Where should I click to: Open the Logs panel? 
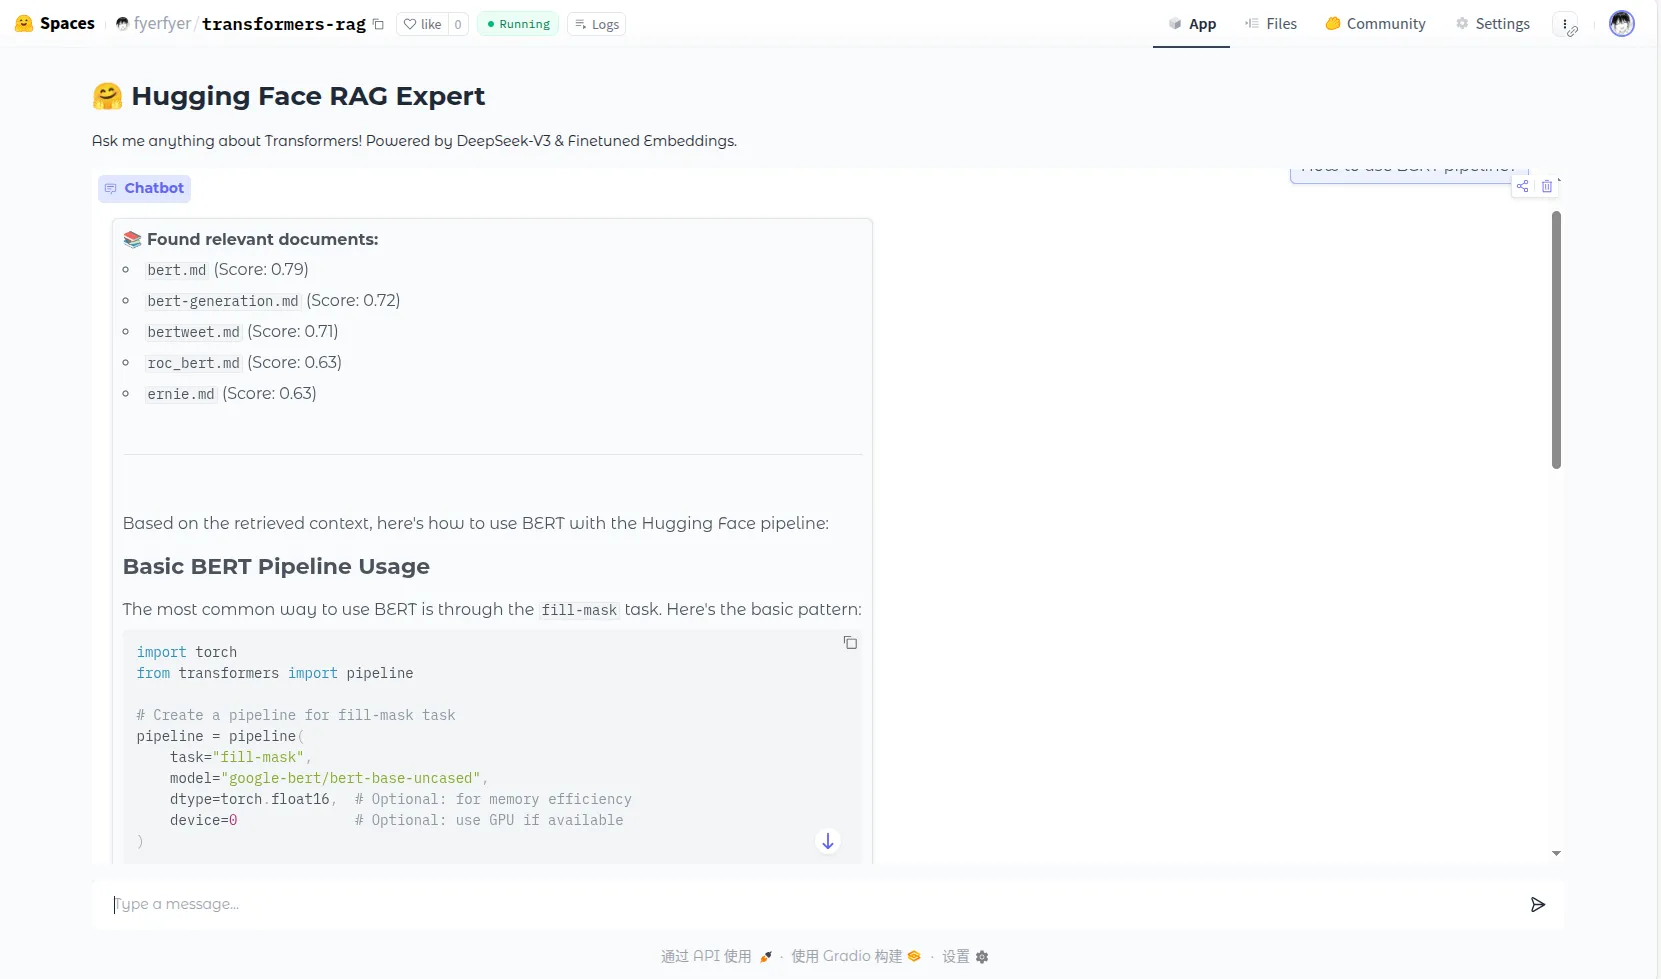coord(597,24)
